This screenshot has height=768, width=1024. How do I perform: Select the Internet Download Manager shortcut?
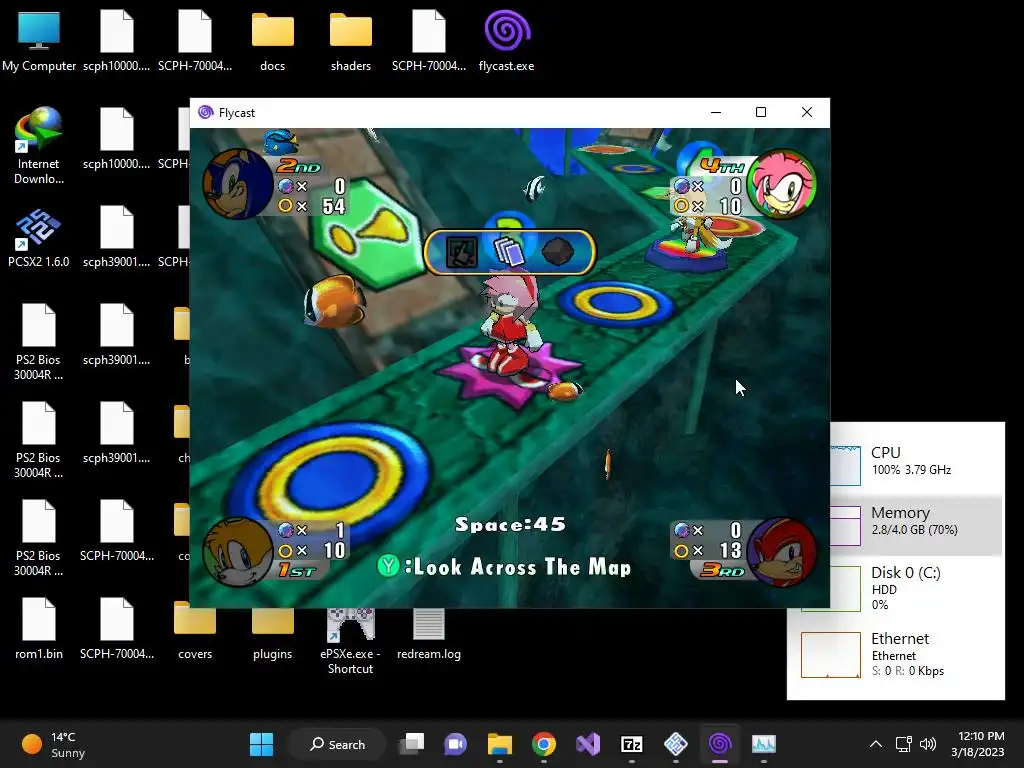tap(39, 146)
